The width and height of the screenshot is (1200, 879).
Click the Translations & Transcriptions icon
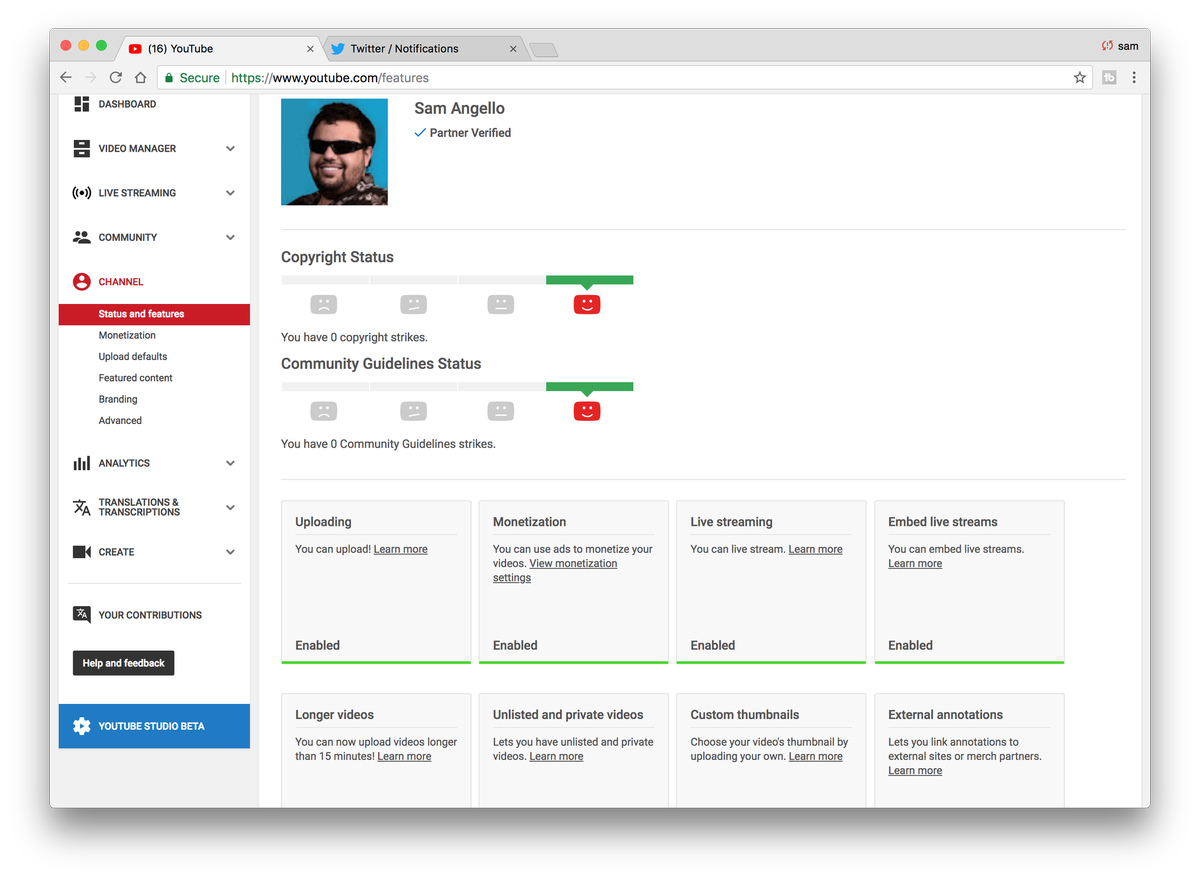coord(82,507)
